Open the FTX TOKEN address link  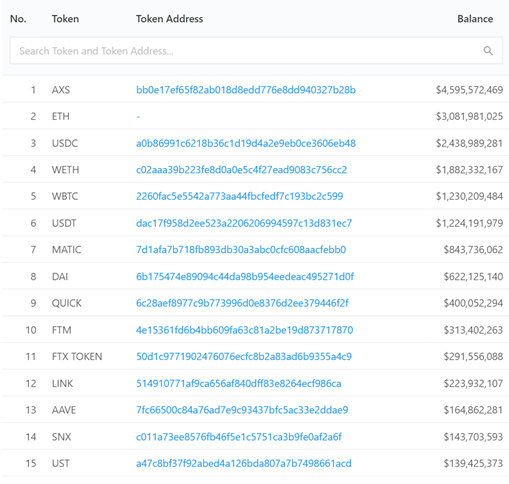click(244, 357)
